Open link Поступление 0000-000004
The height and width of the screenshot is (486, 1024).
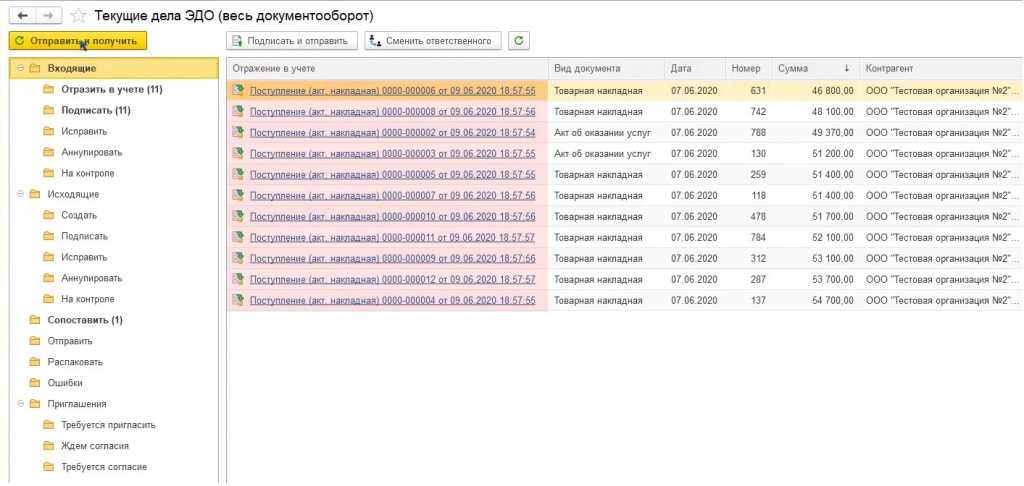[392, 300]
